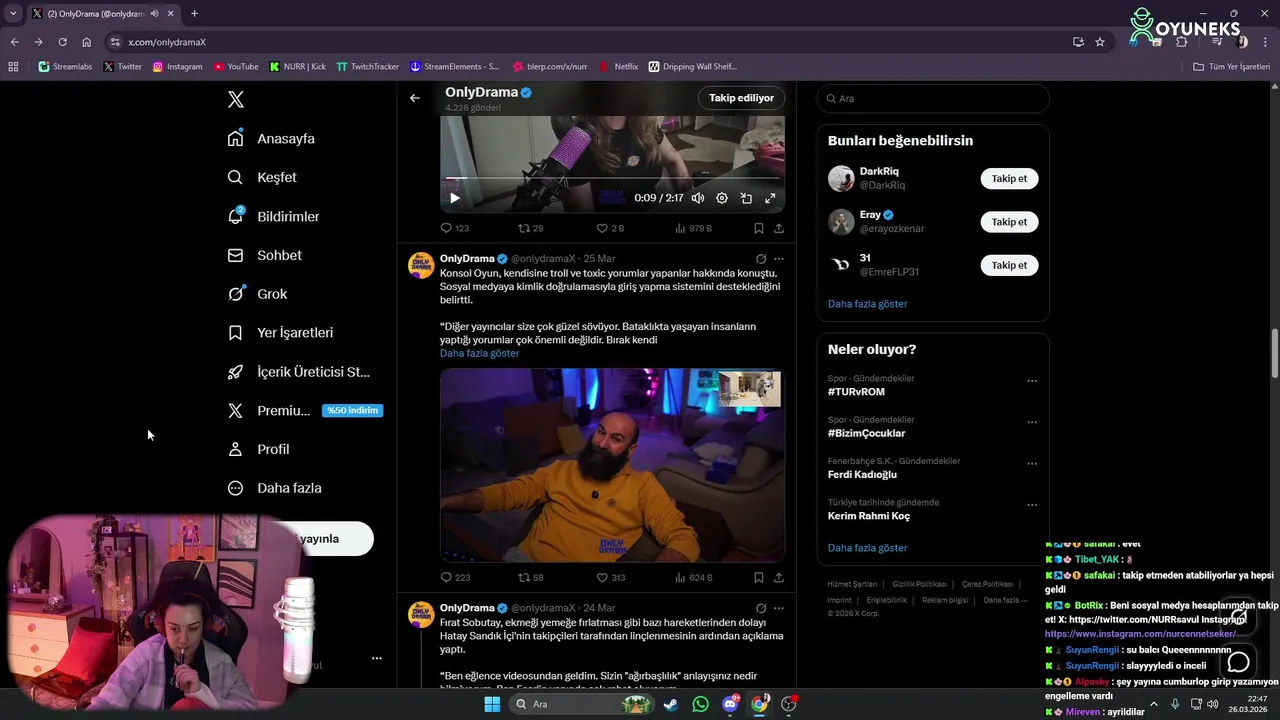Open more options on 24 Mar post
Image resolution: width=1280 pixels, height=720 pixels.
click(779, 608)
